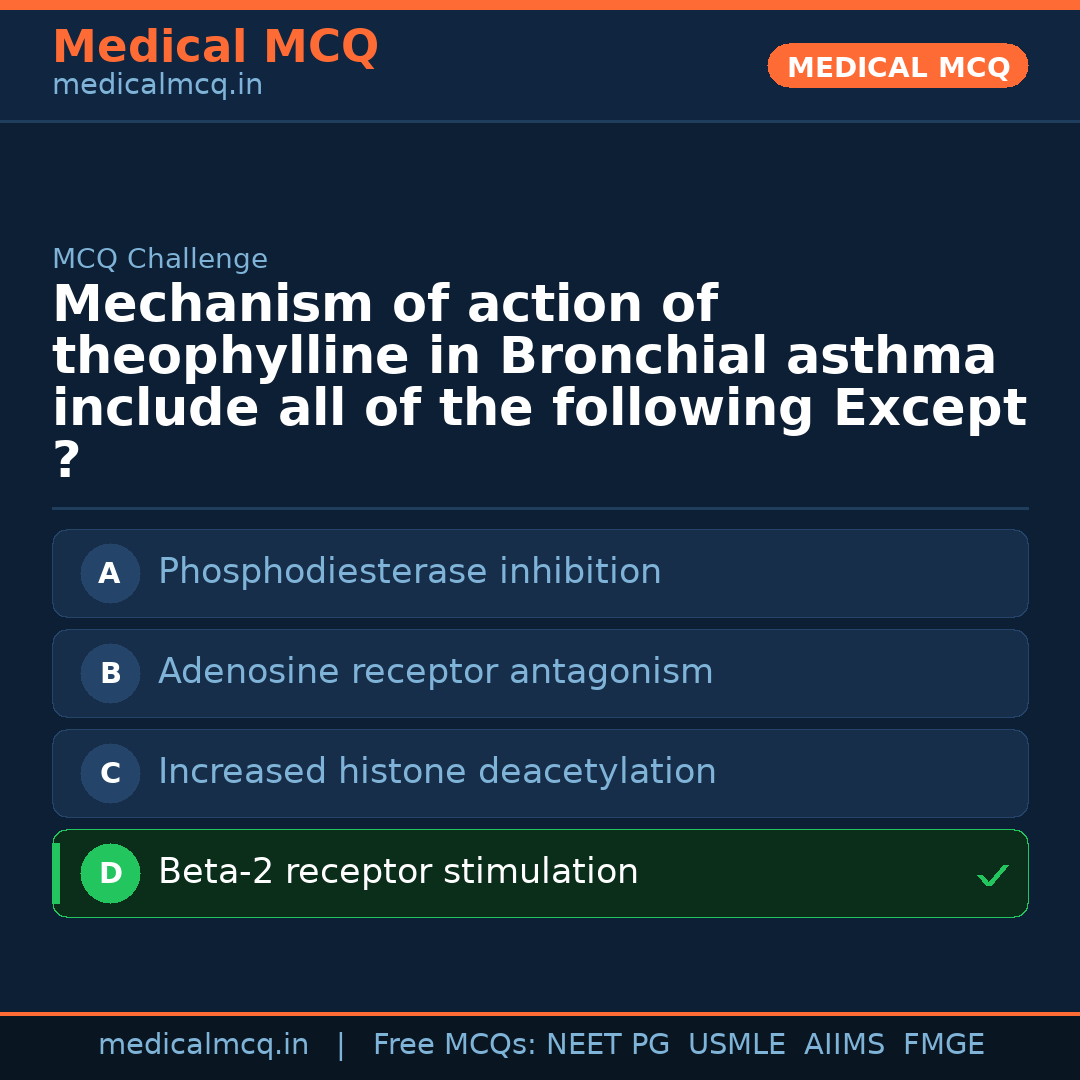Select the B letter circle icon
The image size is (1080, 1080).
[110, 674]
